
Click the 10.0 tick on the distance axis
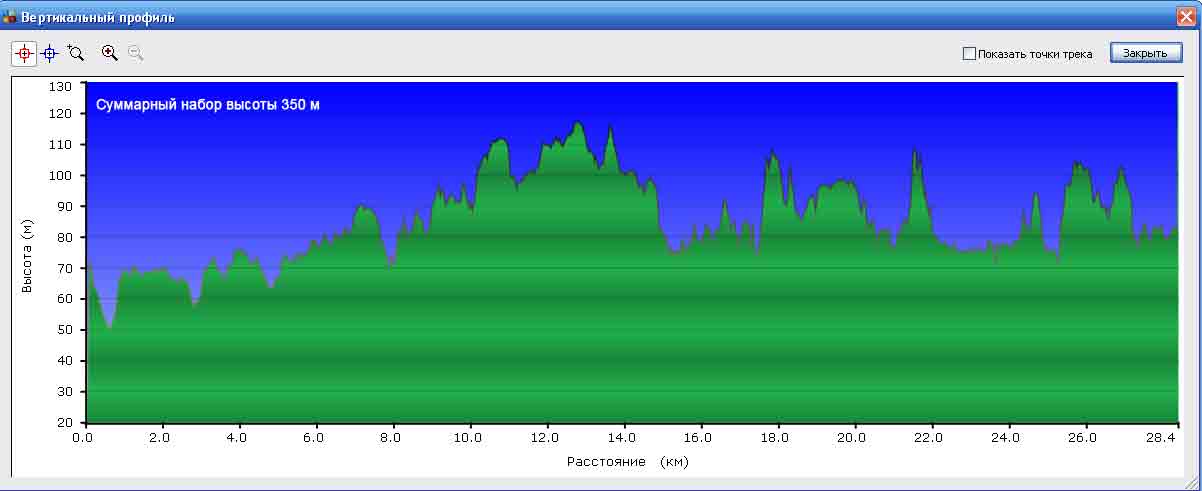(x=468, y=438)
